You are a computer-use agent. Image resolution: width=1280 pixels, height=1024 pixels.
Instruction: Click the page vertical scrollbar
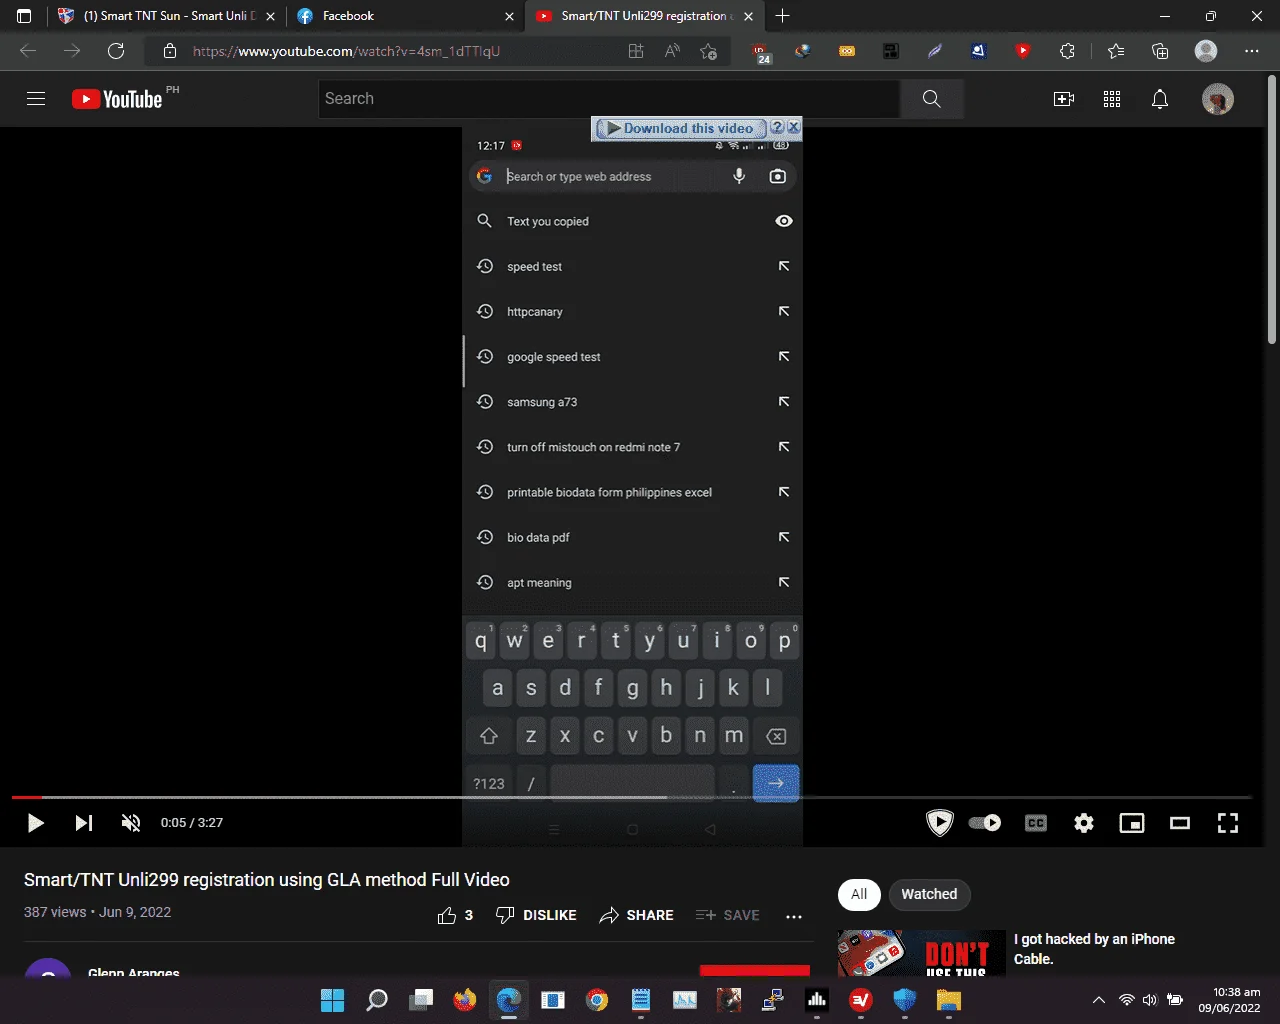[1272, 210]
